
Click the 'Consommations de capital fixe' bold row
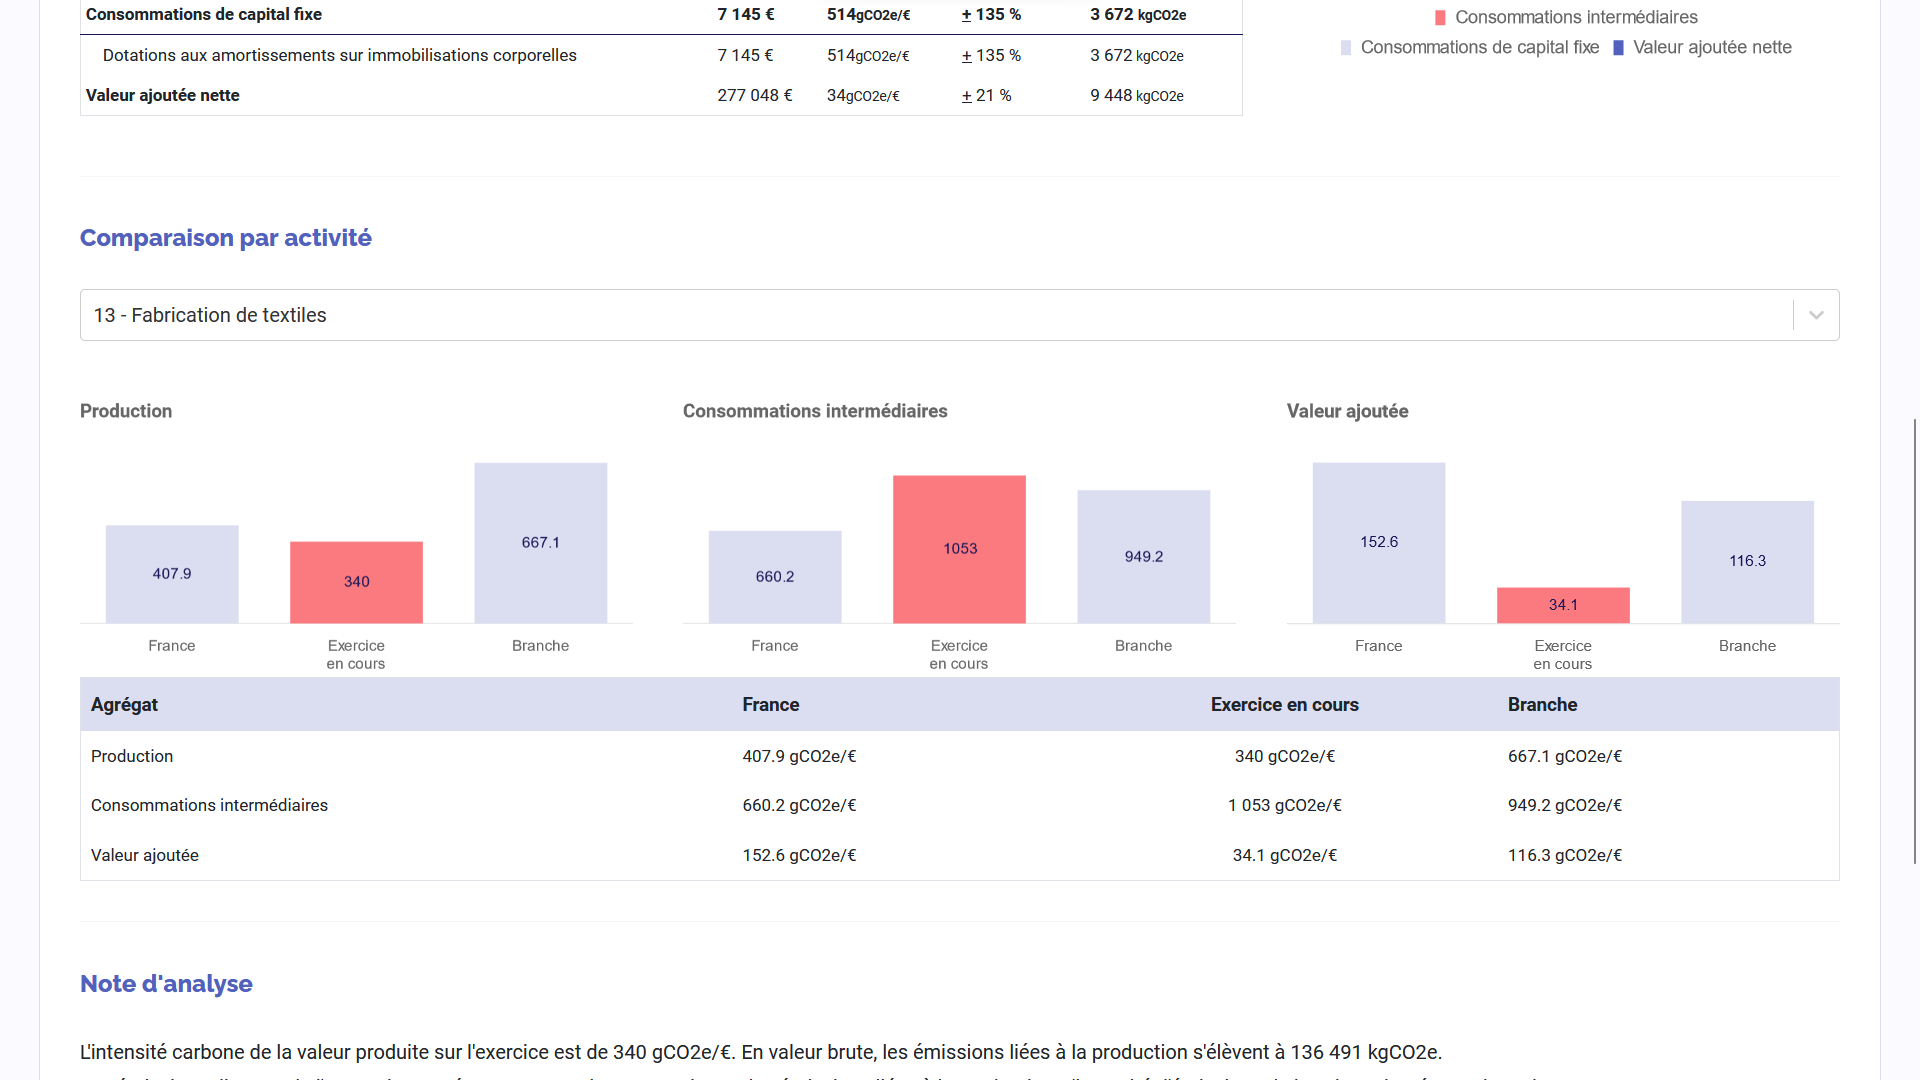click(x=661, y=15)
